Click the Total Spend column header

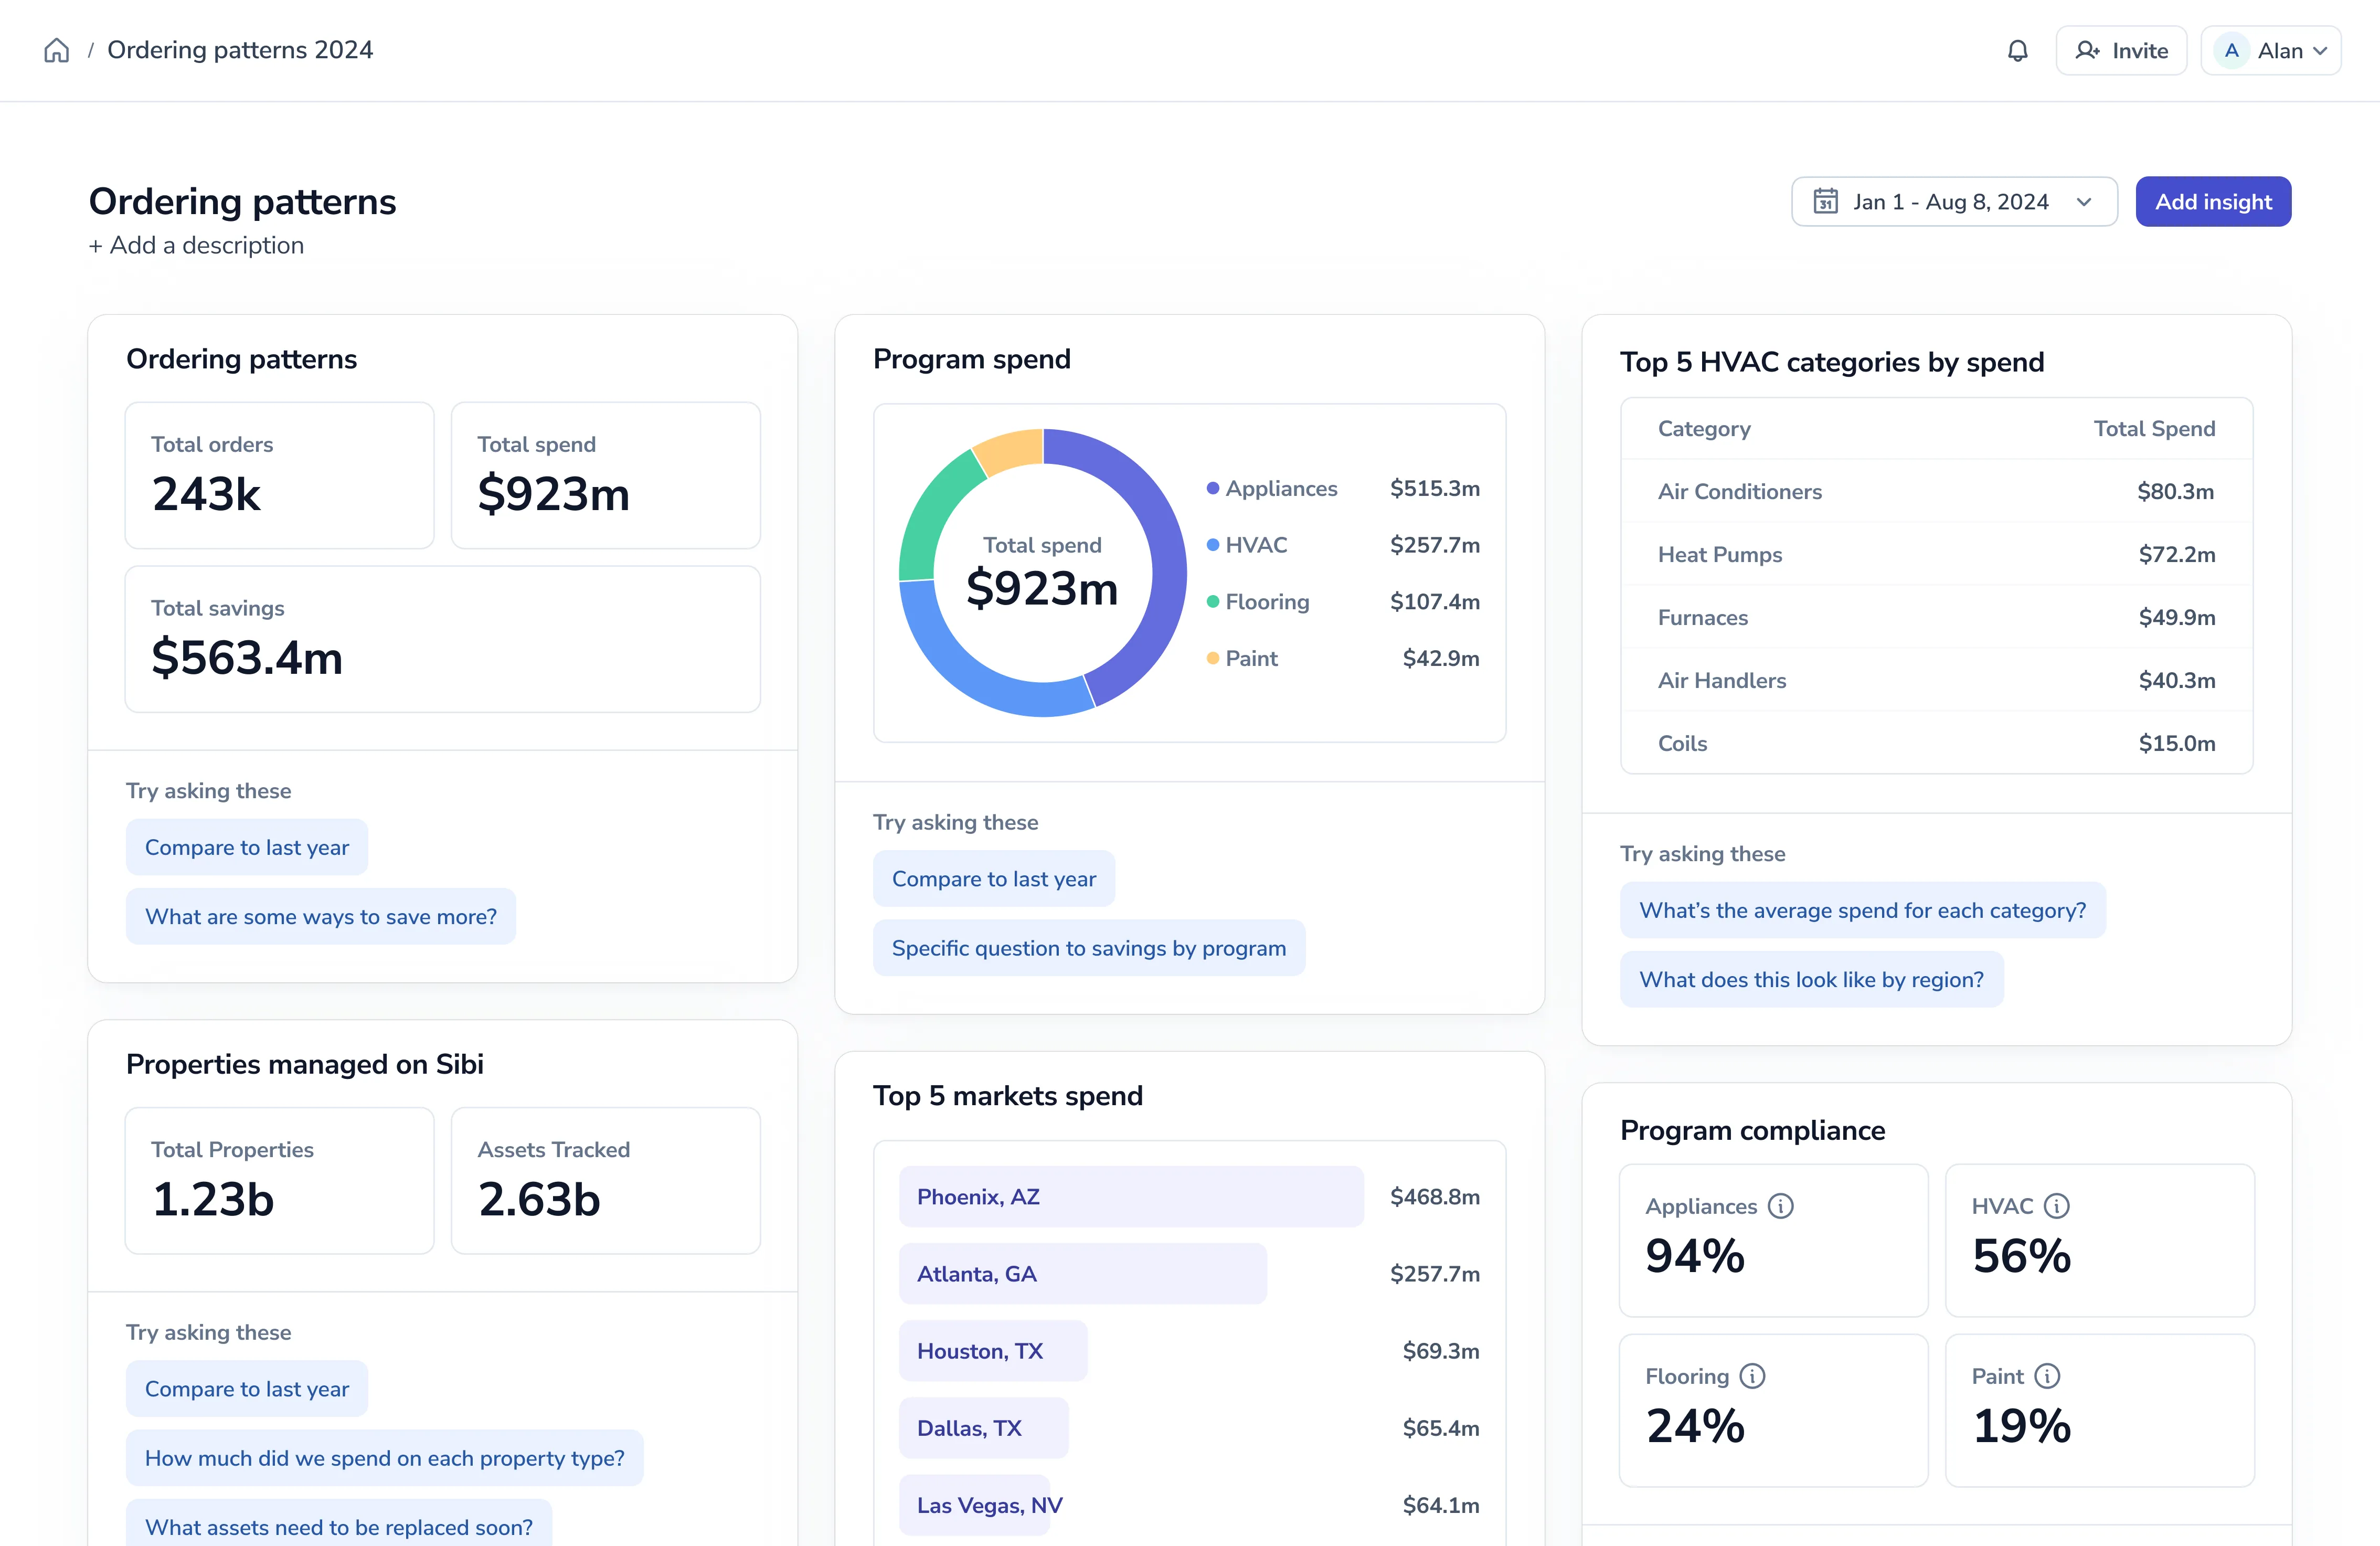(2154, 428)
